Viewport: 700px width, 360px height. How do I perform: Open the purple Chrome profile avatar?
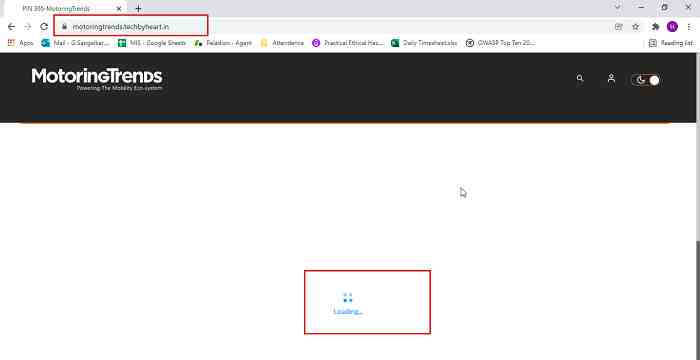pos(672,27)
